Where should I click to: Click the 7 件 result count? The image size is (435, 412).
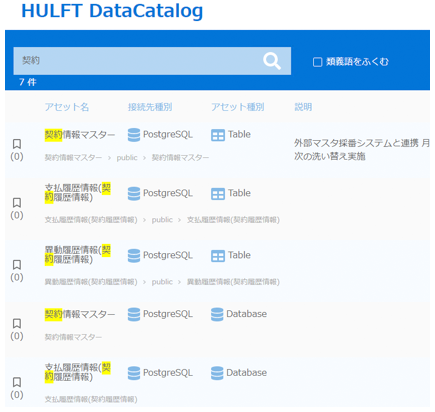click(x=28, y=82)
